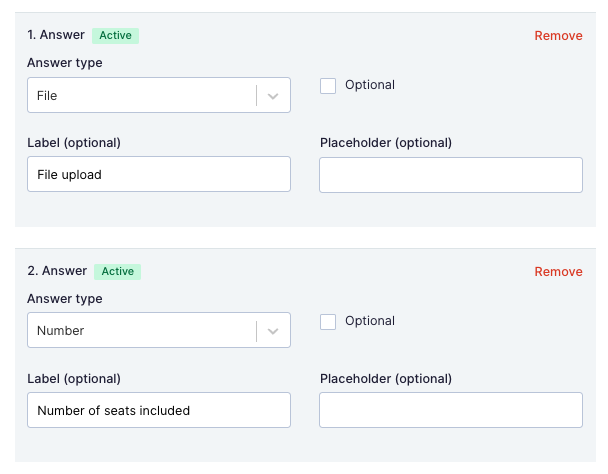Remove the first answer (File)
608x474 pixels.
point(558,36)
